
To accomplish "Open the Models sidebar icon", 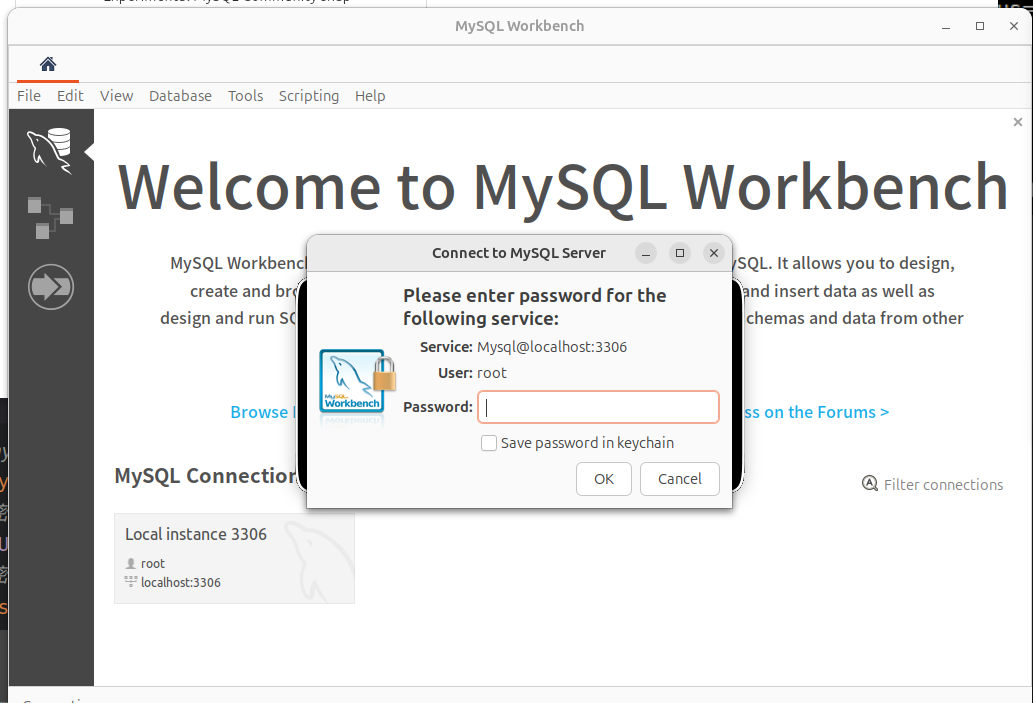I will 50,217.
